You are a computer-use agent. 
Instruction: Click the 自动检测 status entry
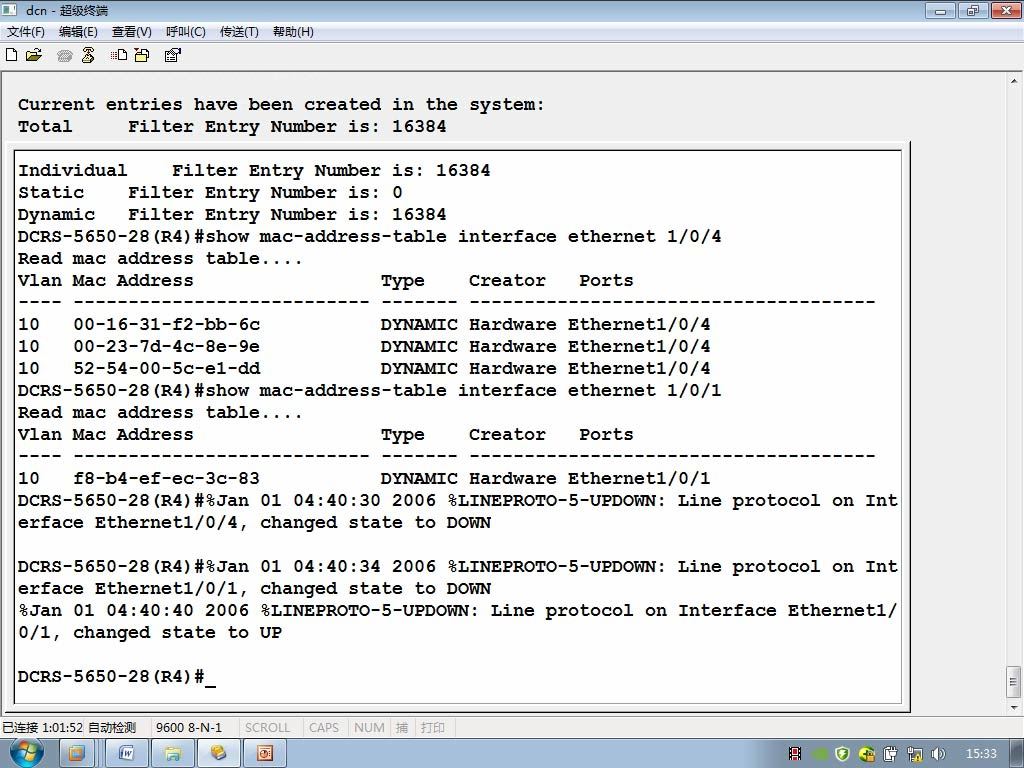click(x=112, y=728)
